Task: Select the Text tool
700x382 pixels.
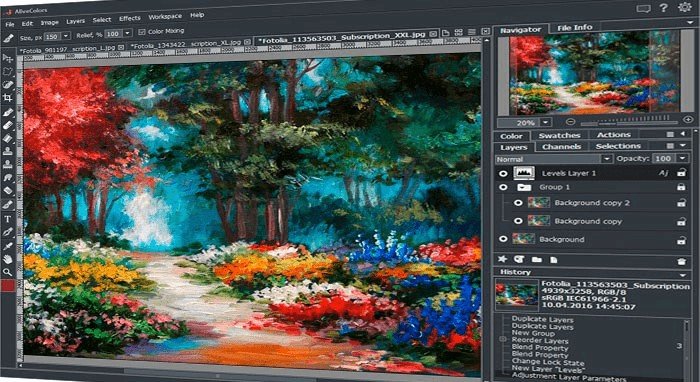Action: pyautogui.click(x=8, y=219)
